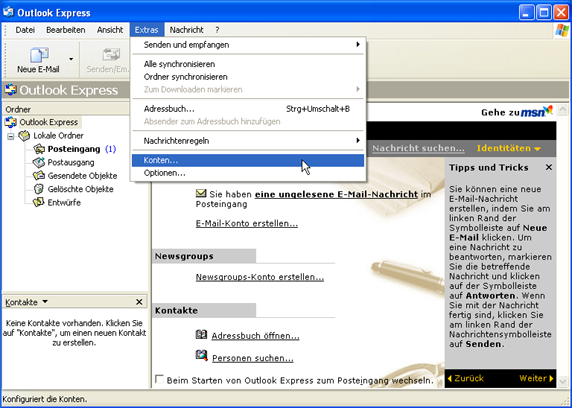Close the Kontakte pane
The image size is (572, 408).
139,302
